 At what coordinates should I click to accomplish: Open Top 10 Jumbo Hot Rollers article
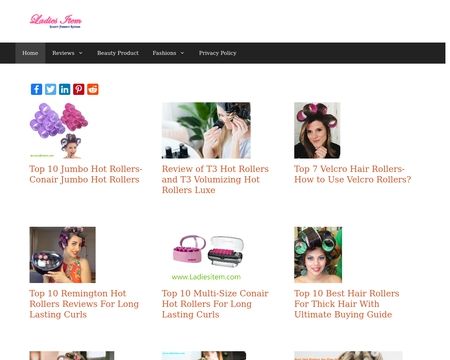(86, 174)
